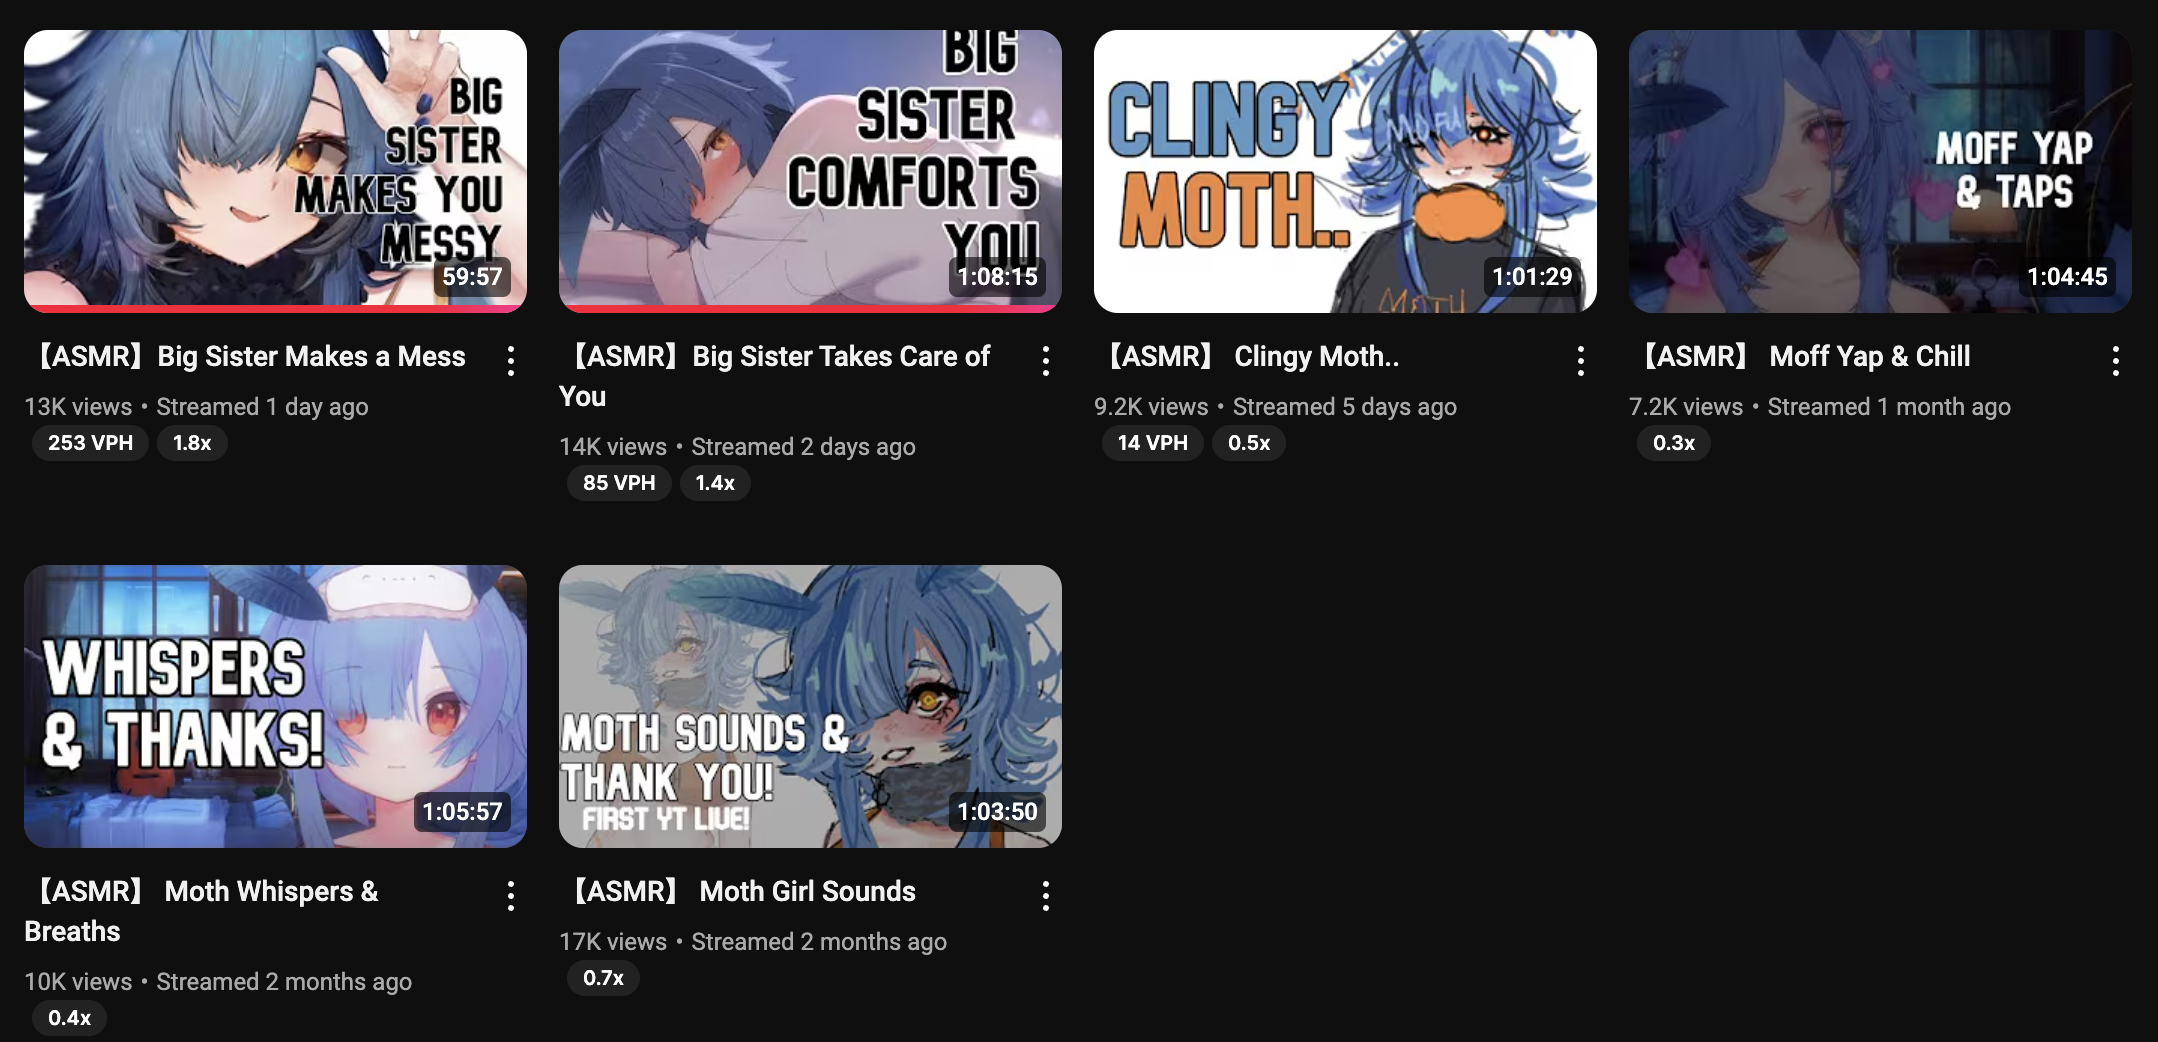Open the Big Sister Comforts You thumbnail
The width and height of the screenshot is (2158, 1042).
[810, 171]
